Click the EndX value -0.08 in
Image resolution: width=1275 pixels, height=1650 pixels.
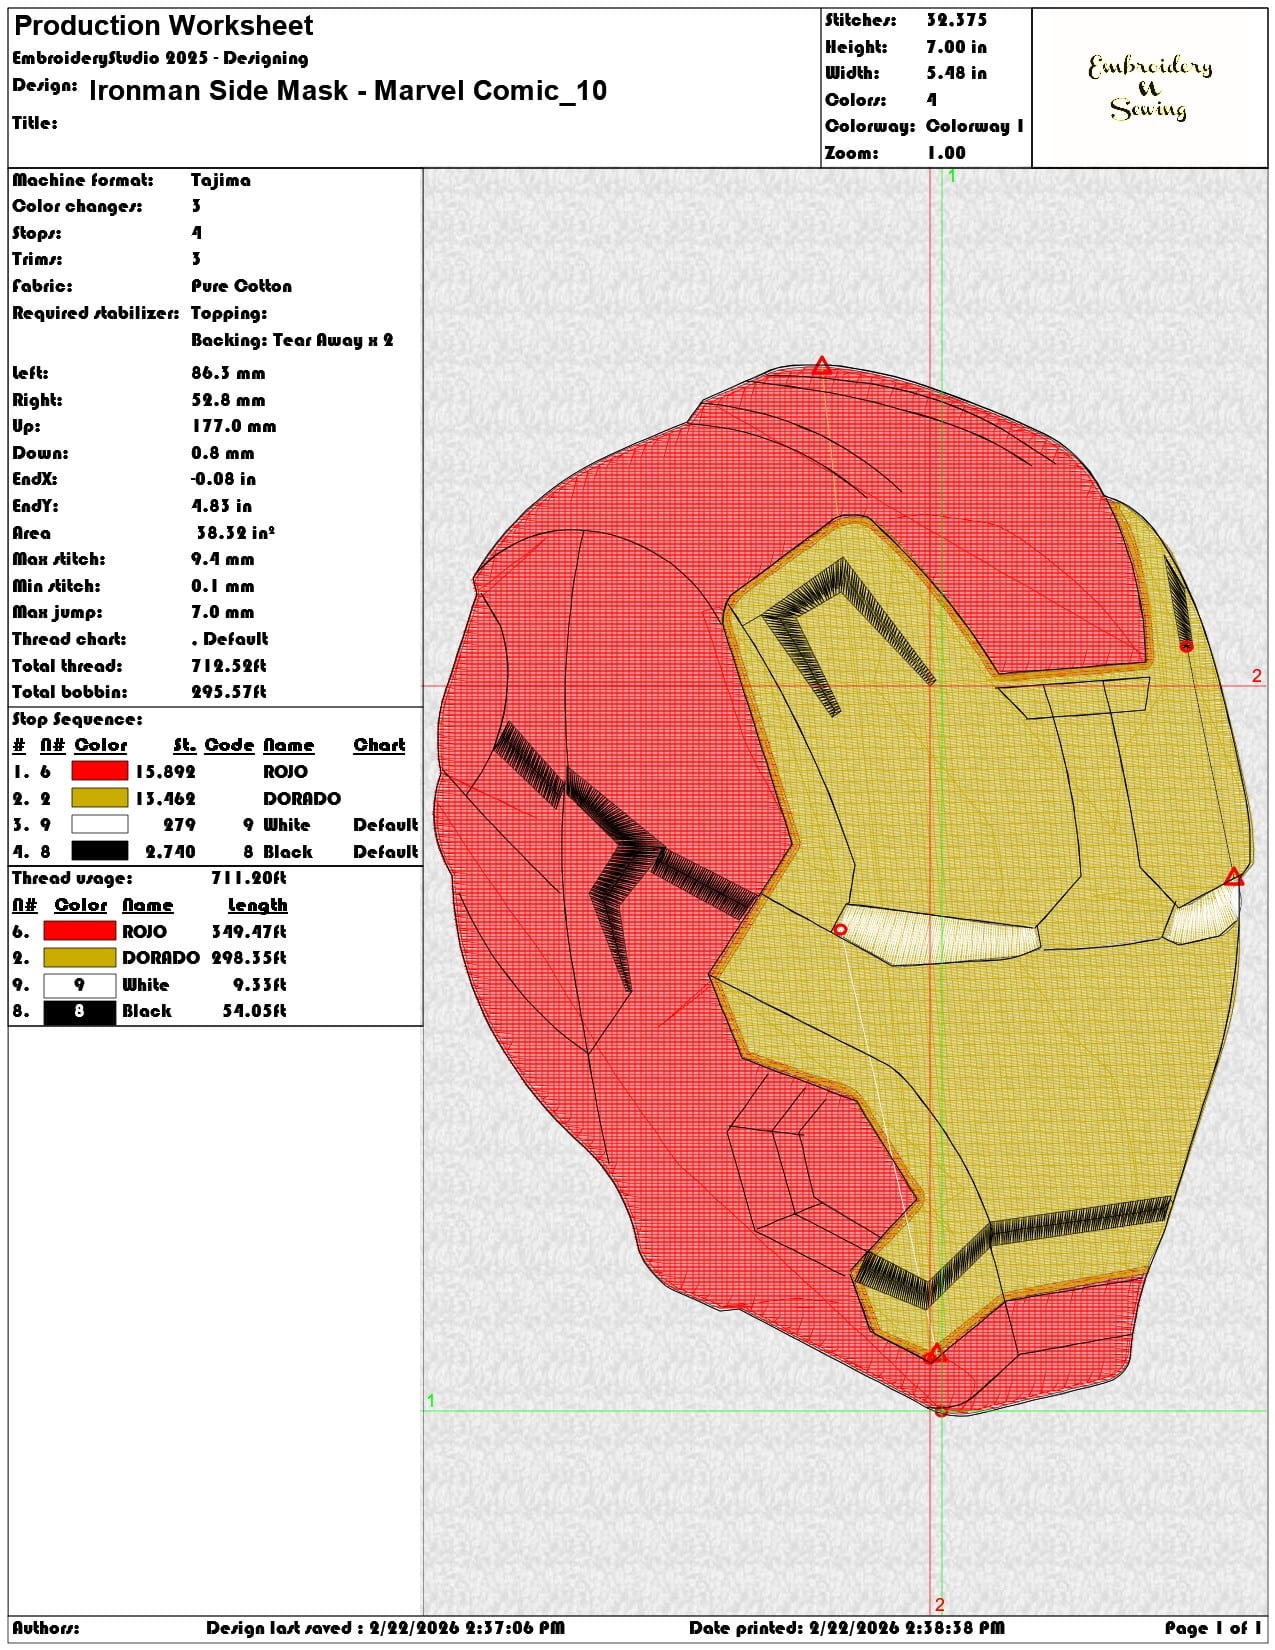223,479
